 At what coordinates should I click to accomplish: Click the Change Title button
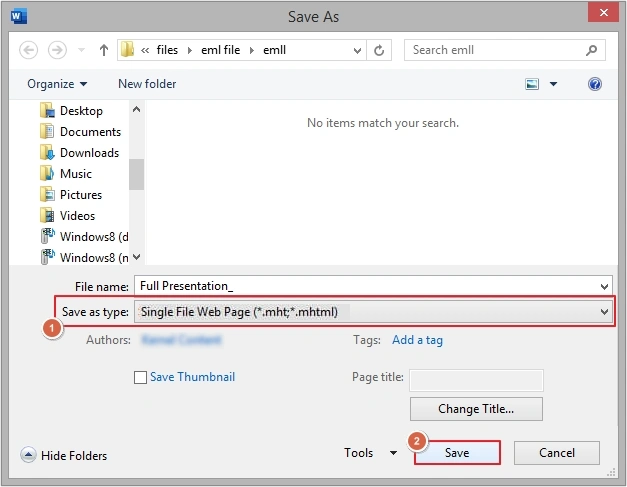[x=476, y=409]
